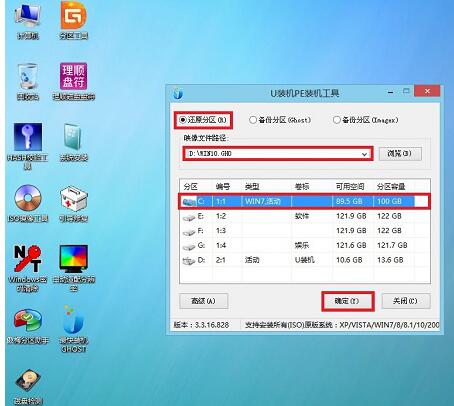The image size is (454, 406).
Task: Click the 卷标 column header
Action: coord(302,186)
